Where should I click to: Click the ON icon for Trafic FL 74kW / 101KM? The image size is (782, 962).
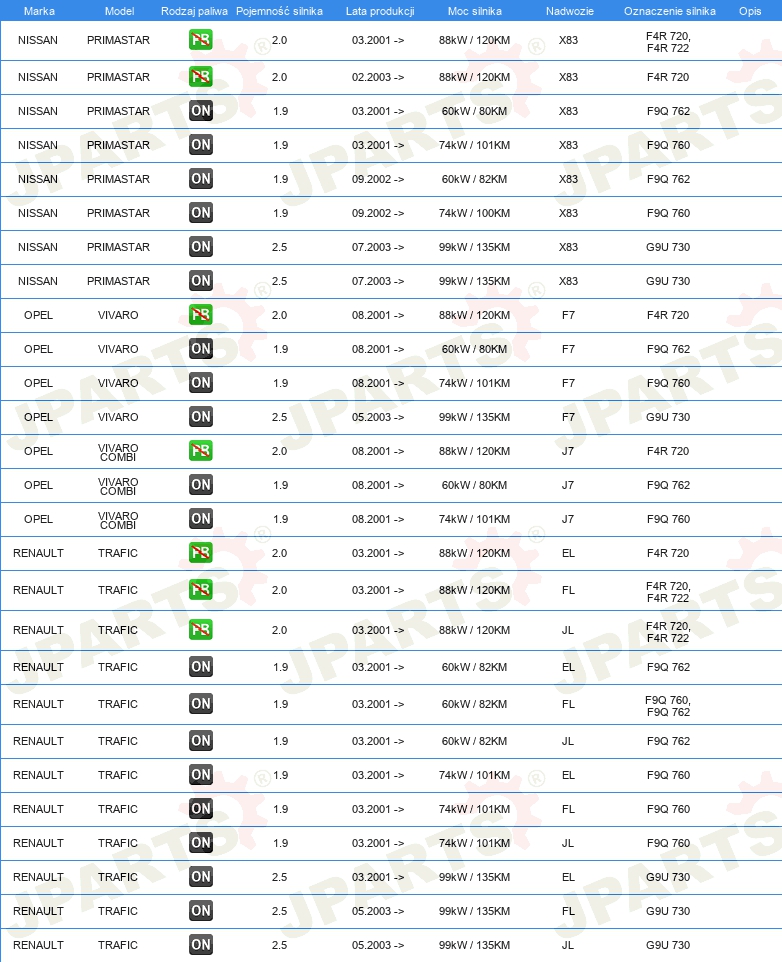click(201, 809)
